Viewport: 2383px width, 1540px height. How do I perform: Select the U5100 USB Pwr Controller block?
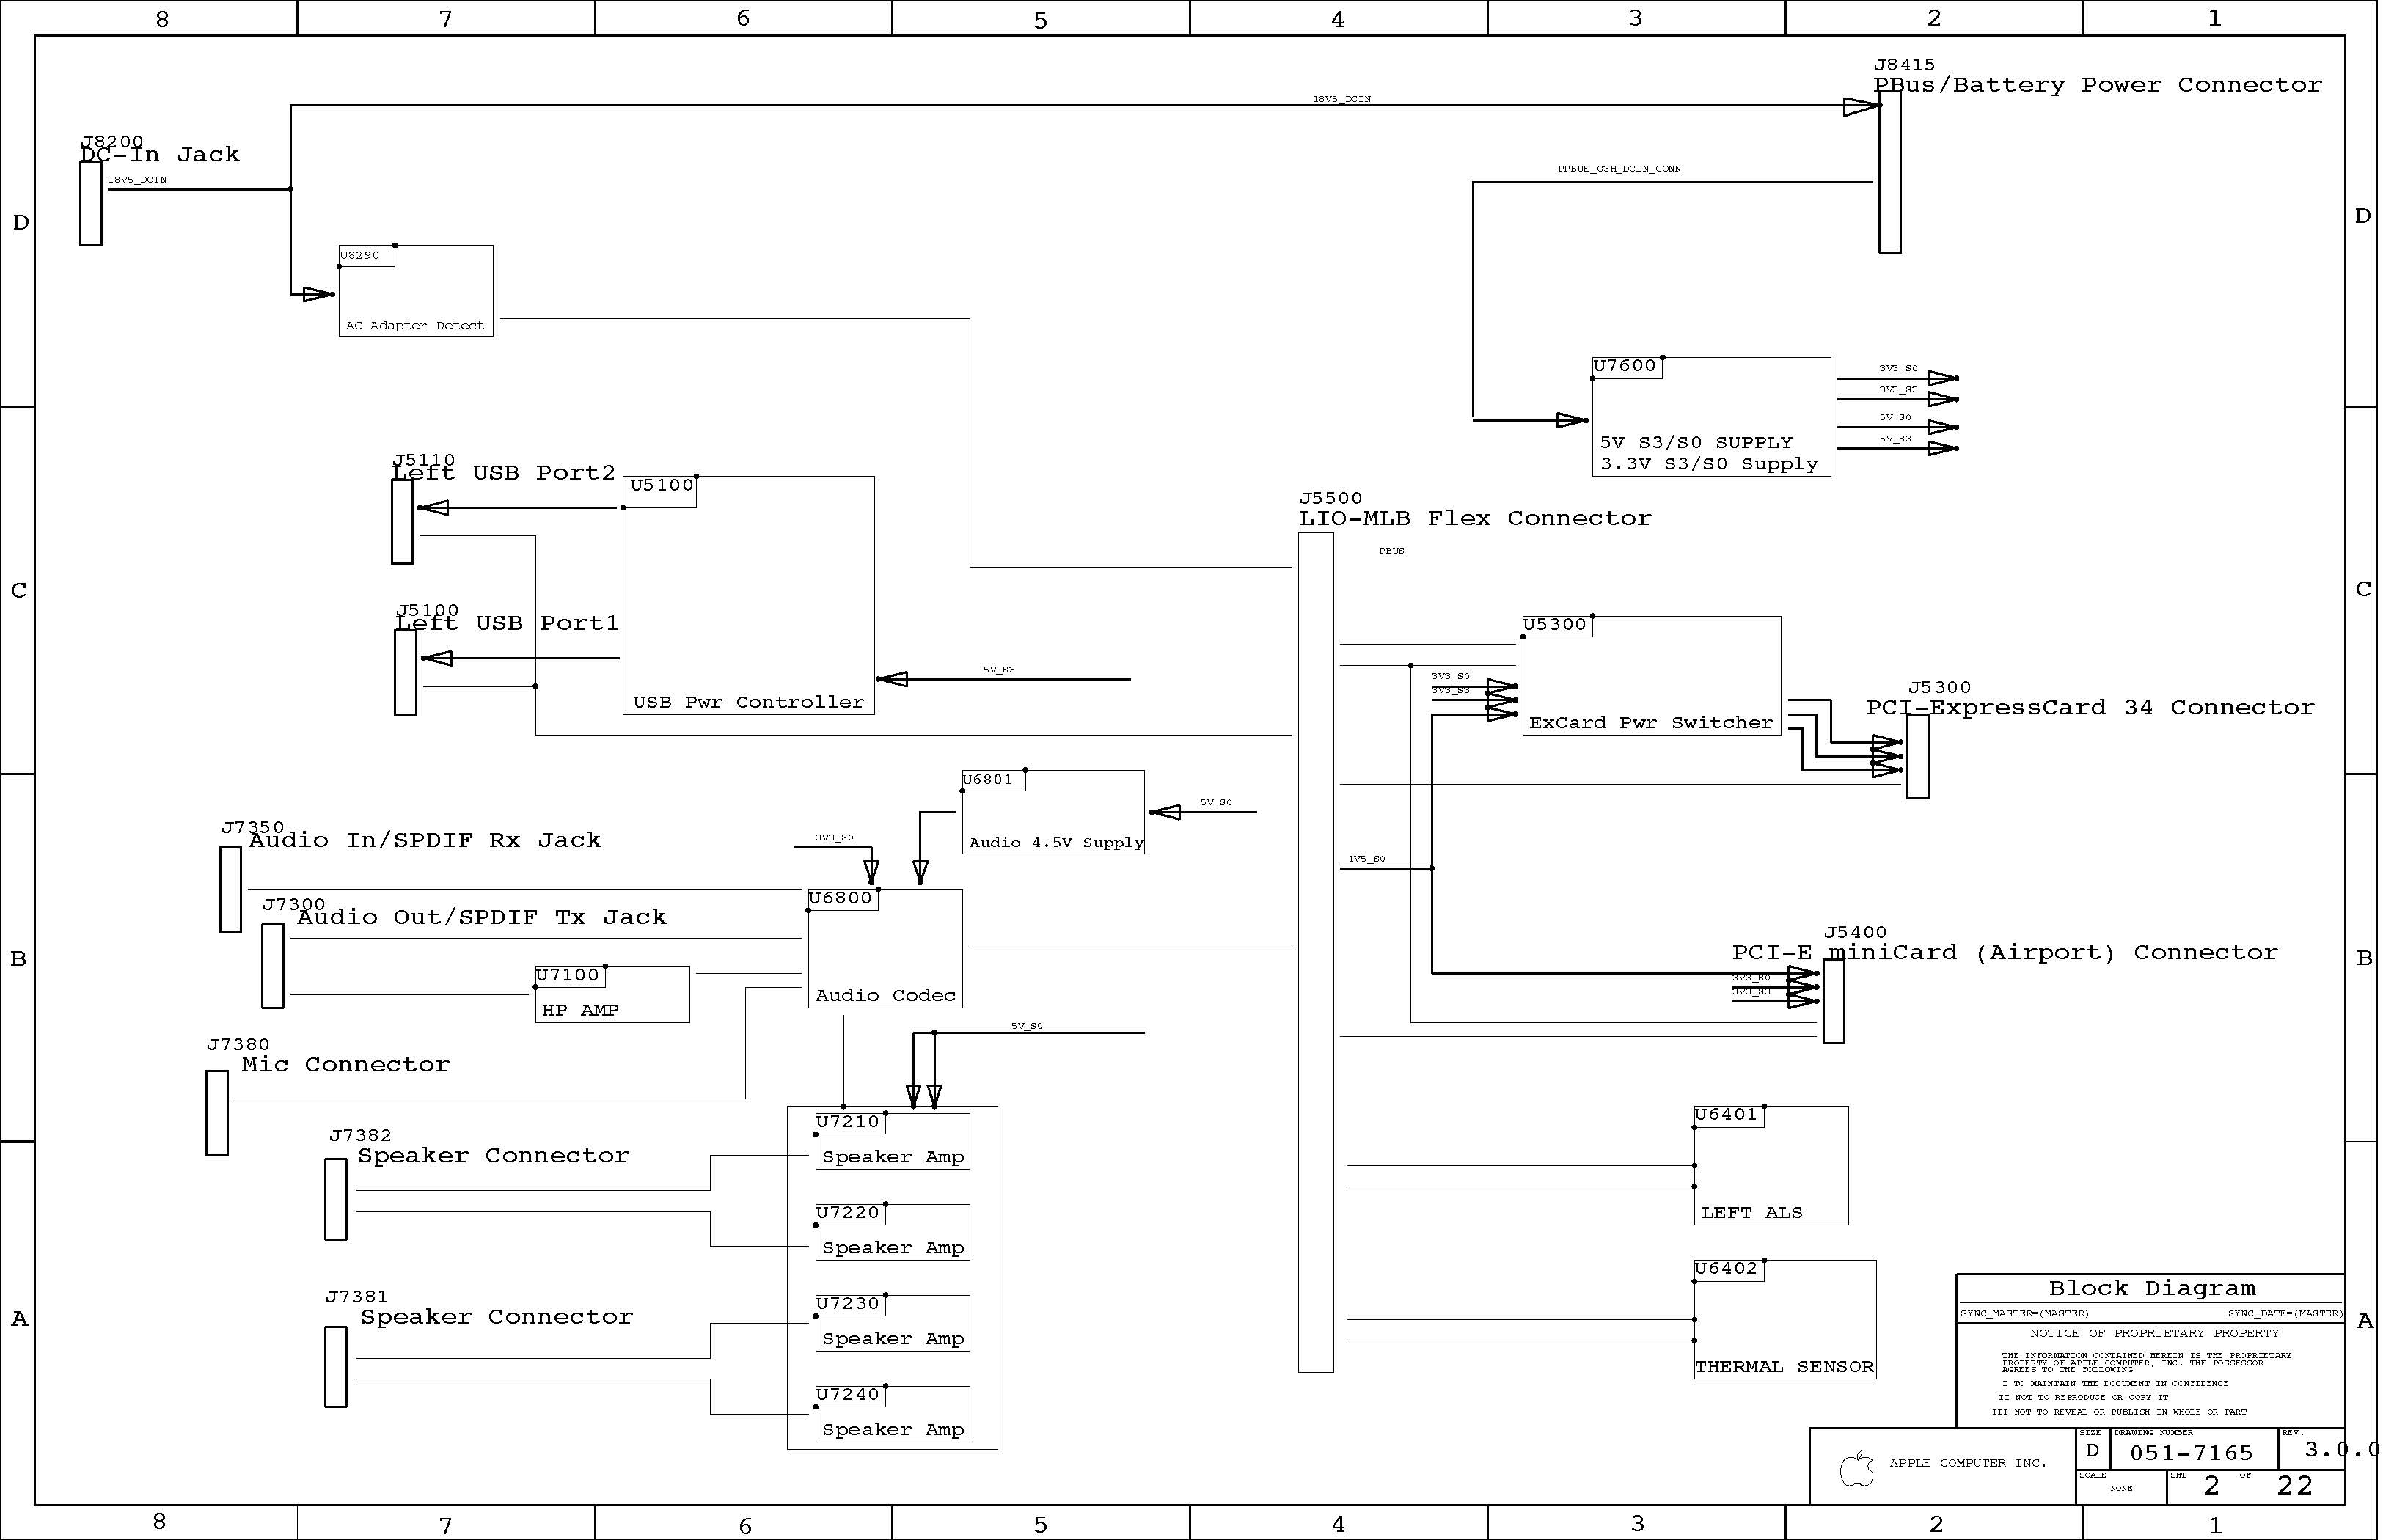pos(748,595)
